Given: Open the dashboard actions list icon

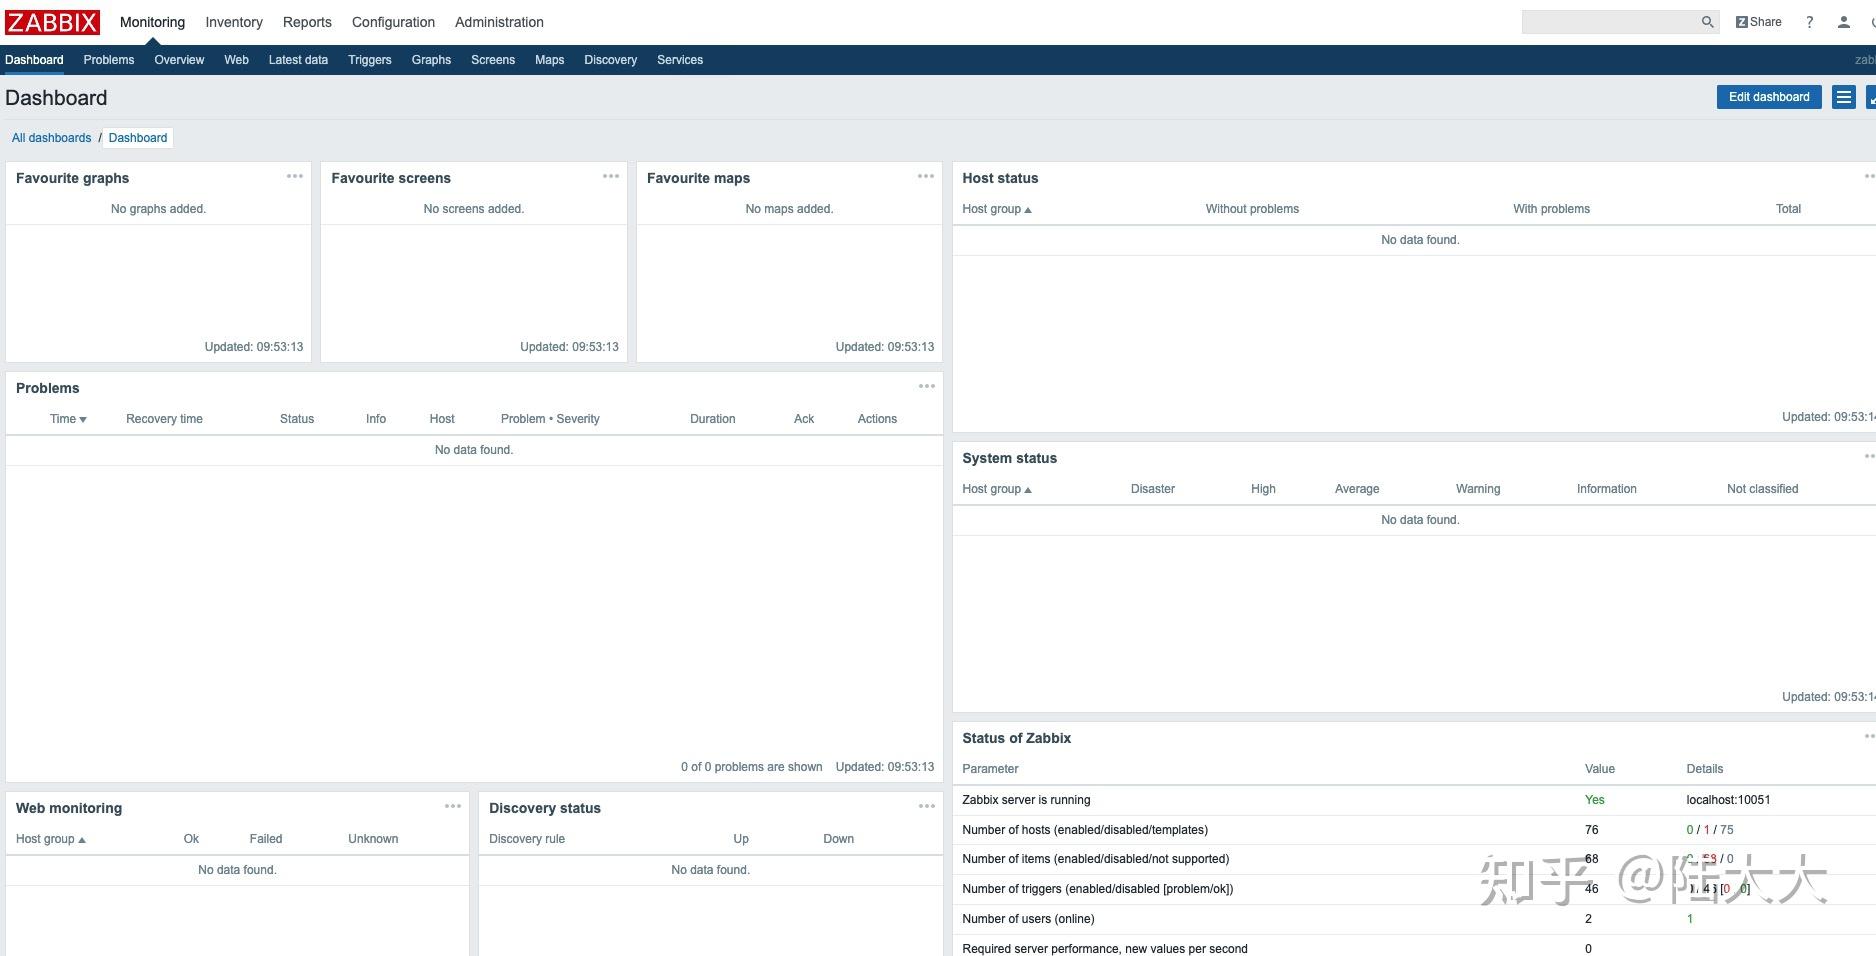Looking at the screenshot, I should [1844, 97].
